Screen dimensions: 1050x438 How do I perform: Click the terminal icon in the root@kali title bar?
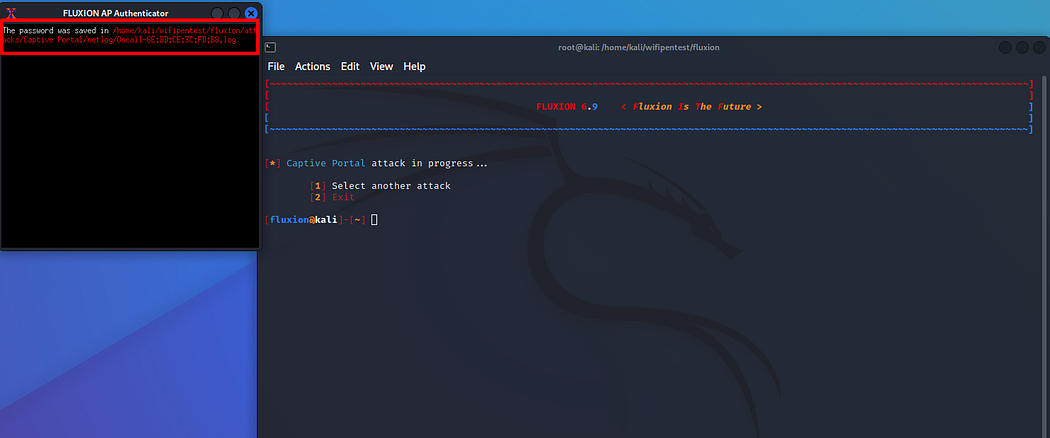tap(270, 48)
